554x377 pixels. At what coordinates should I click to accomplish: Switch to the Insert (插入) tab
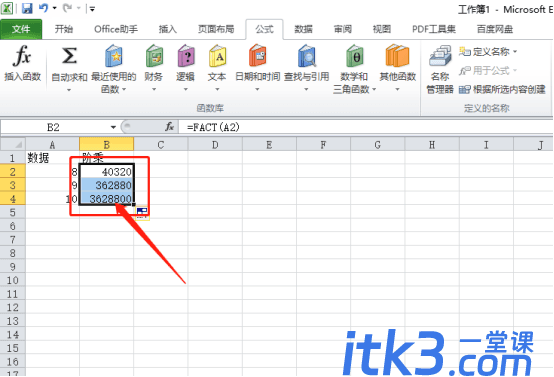pyautogui.click(x=167, y=29)
